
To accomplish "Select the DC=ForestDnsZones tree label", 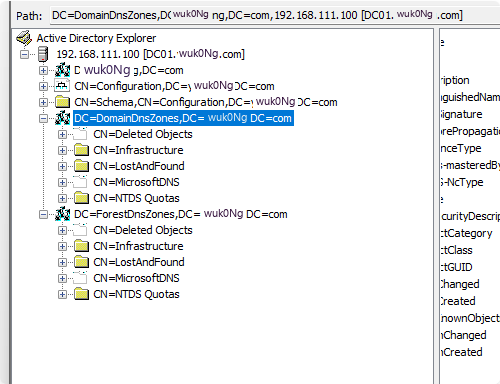I will coord(180,214).
